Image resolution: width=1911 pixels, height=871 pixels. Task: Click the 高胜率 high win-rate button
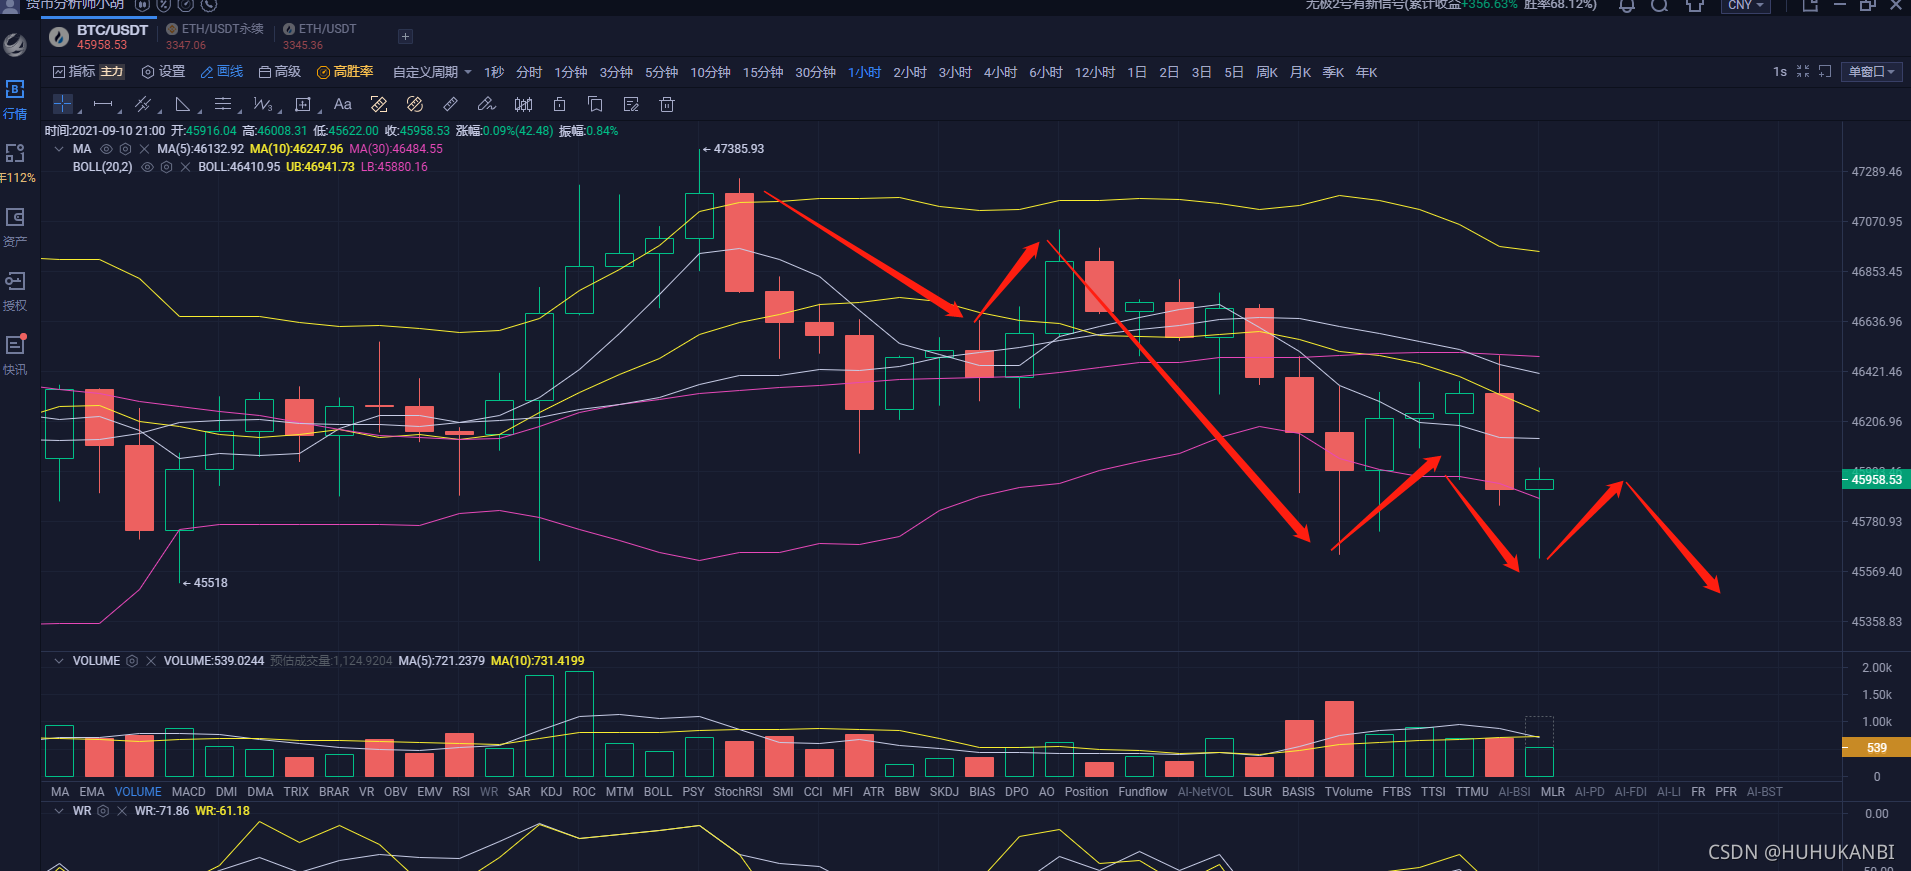(x=345, y=72)
